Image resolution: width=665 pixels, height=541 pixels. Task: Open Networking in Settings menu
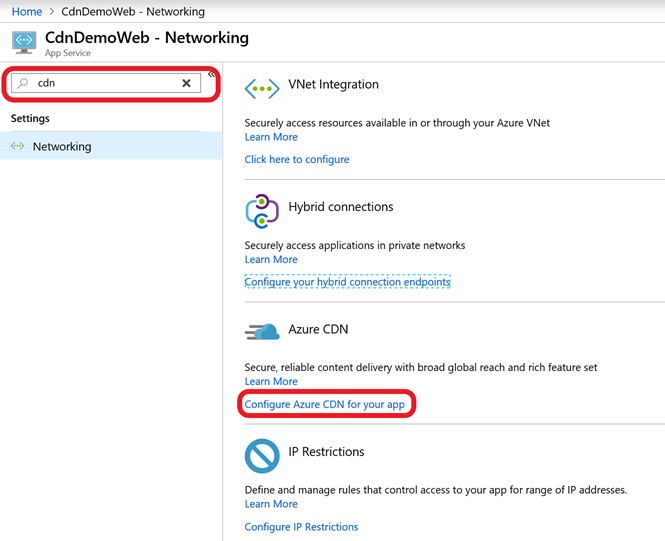pyautogui.click(x=110, y=146)
